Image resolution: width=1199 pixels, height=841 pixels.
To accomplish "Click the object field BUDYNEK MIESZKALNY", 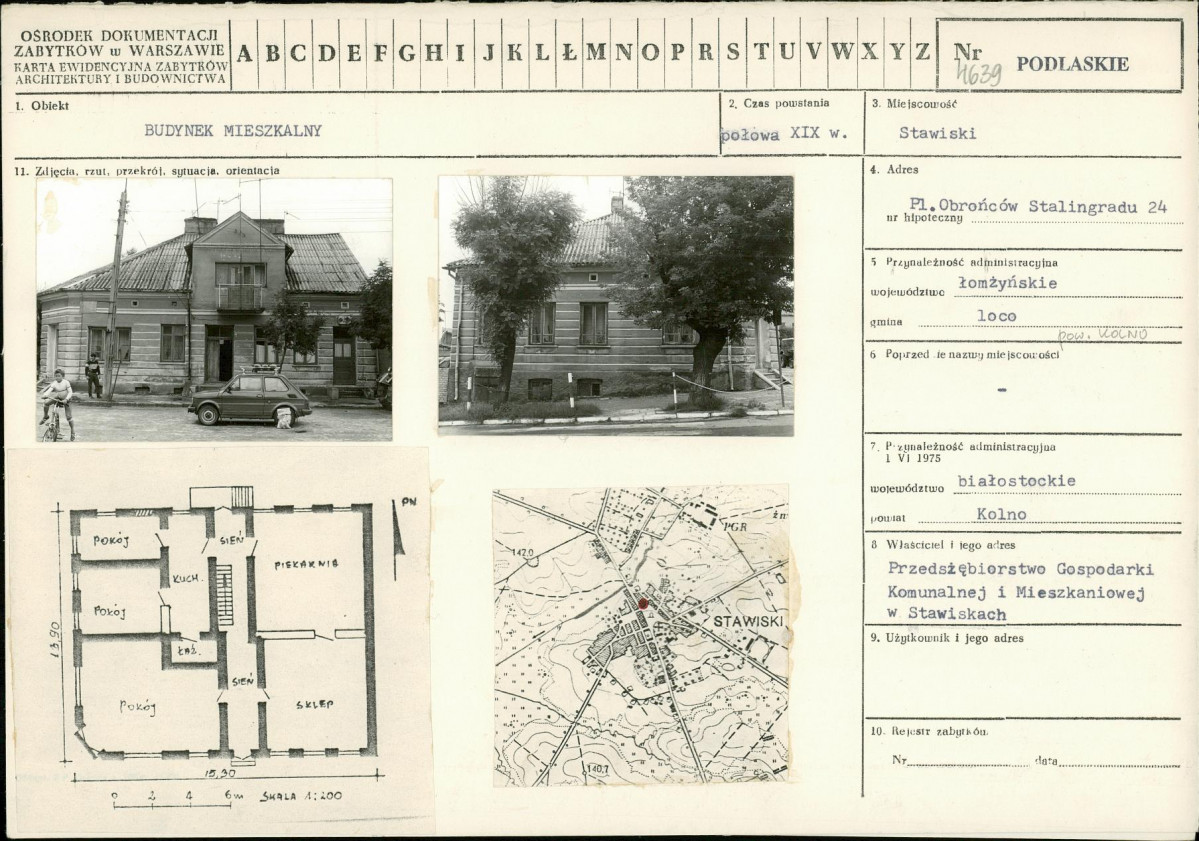I will pyautogui.click(x=233, y=131).
